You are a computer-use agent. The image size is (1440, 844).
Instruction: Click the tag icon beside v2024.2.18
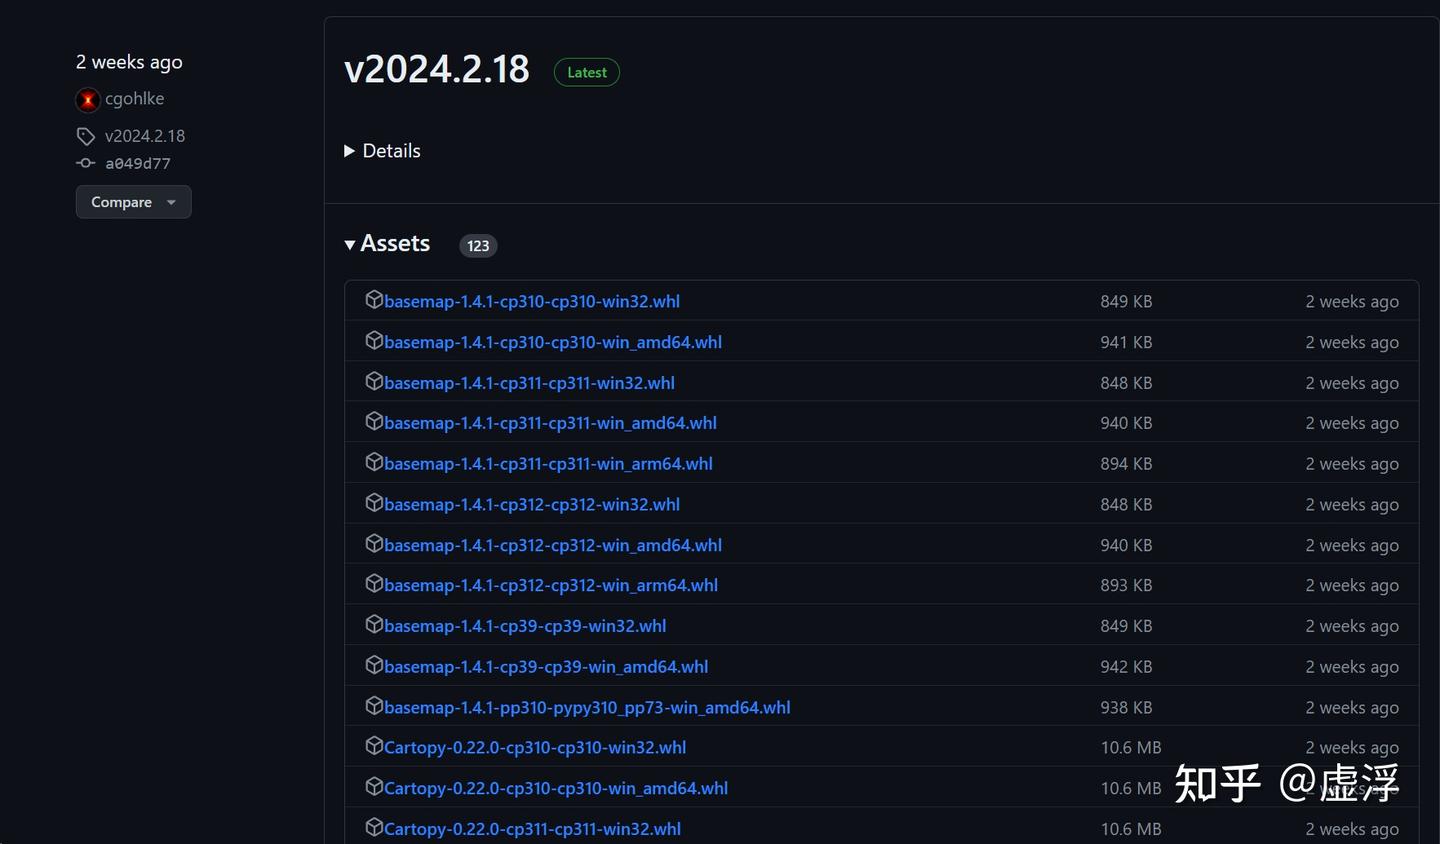86,136
